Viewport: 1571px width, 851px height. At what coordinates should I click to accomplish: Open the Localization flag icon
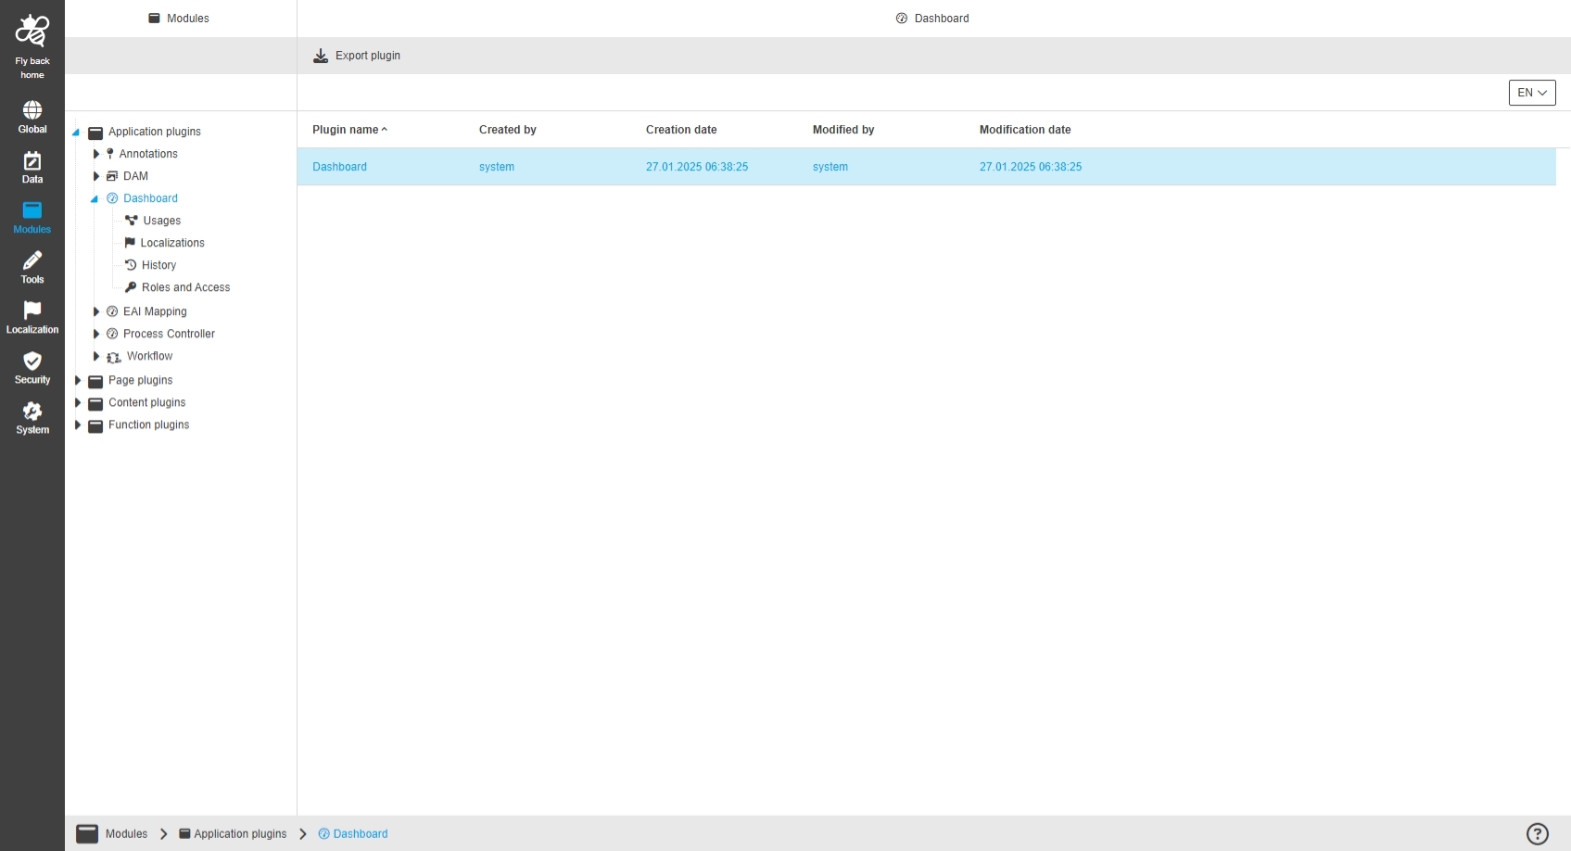[x=32, y=310]
